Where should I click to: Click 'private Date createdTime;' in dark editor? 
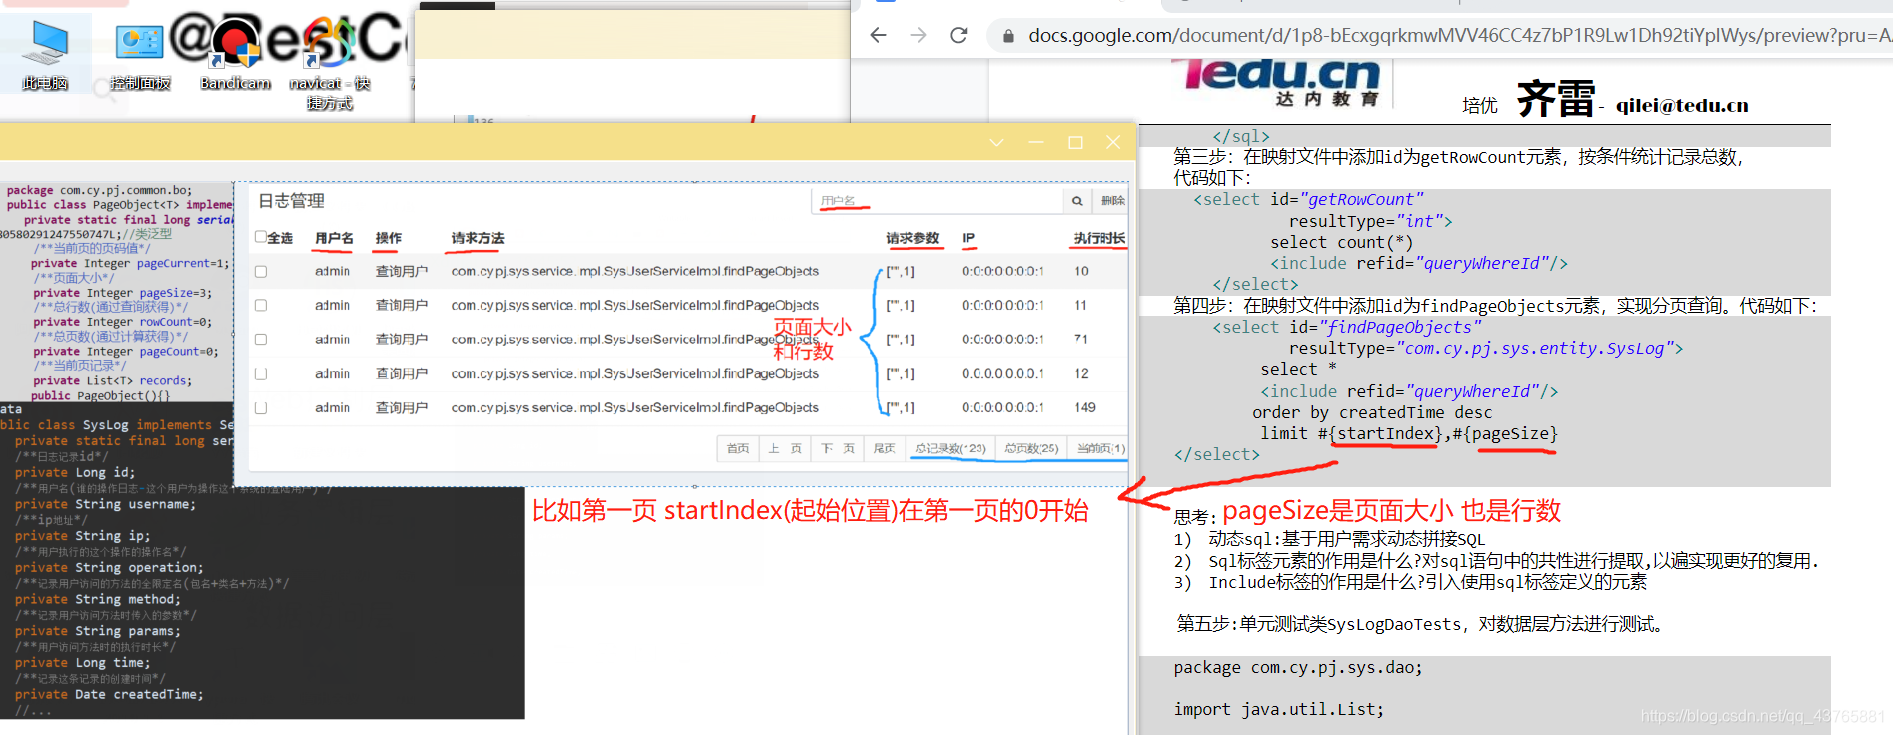[109, 695]
